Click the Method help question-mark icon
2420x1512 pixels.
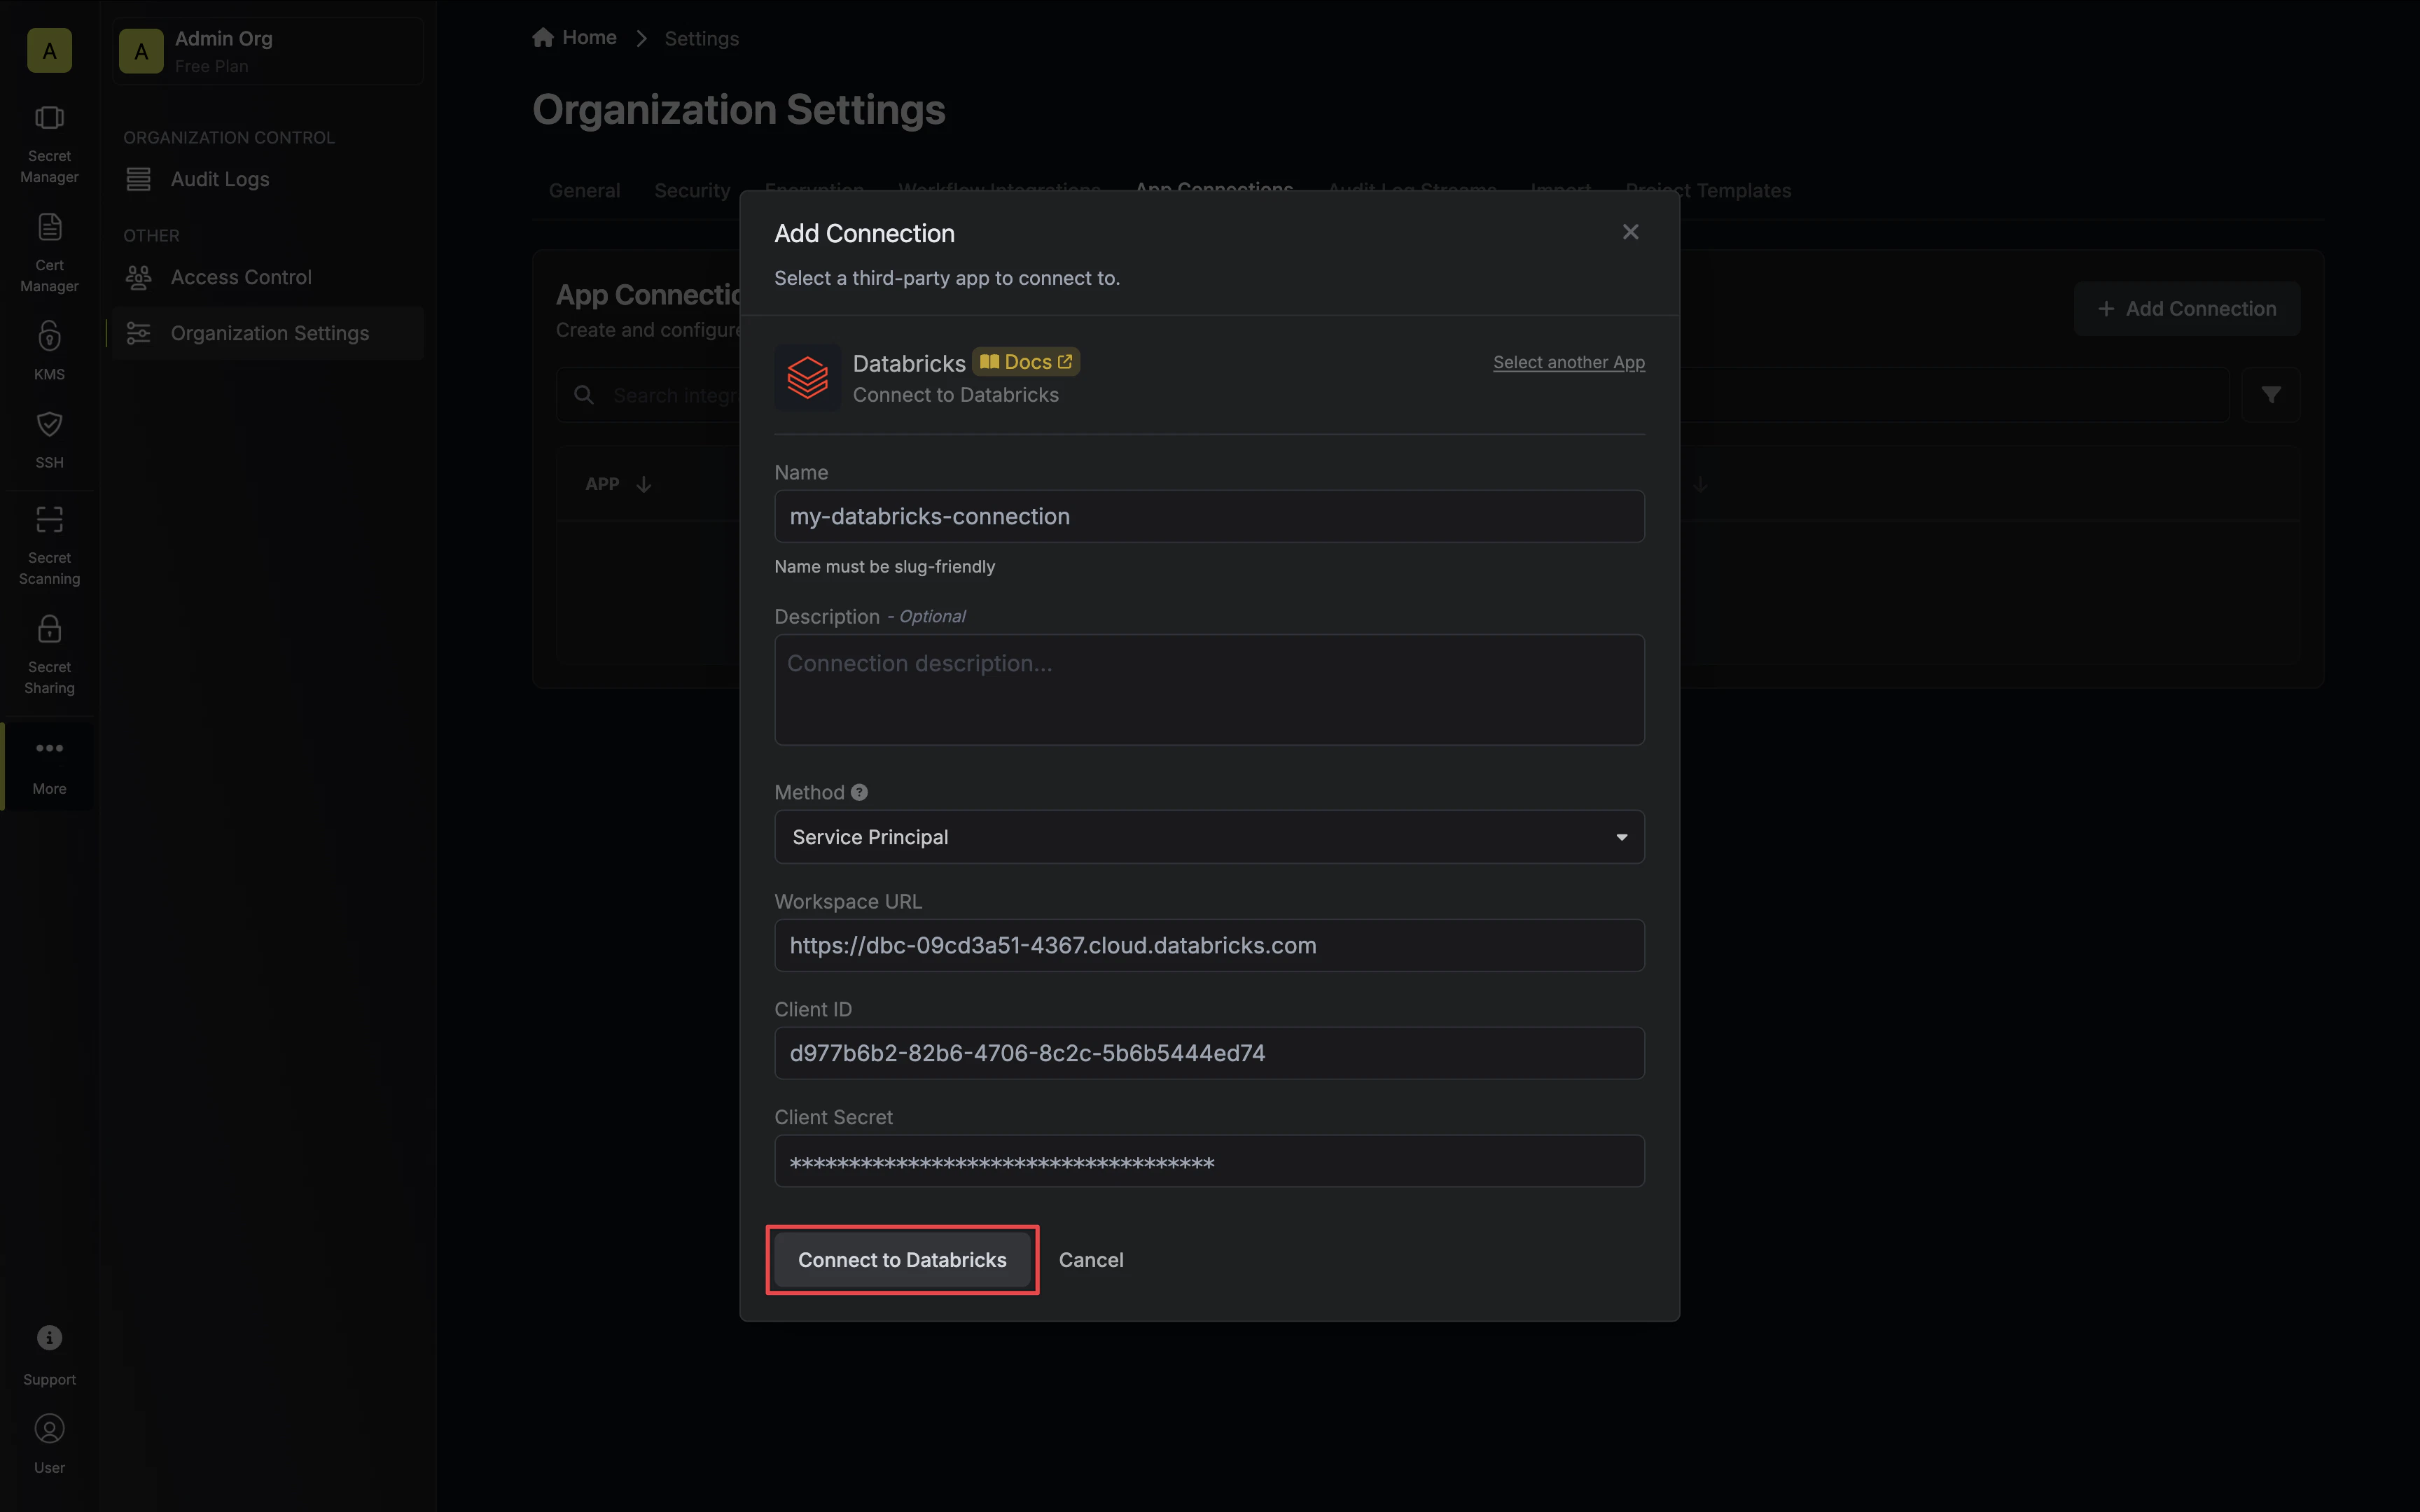point(859,792)
